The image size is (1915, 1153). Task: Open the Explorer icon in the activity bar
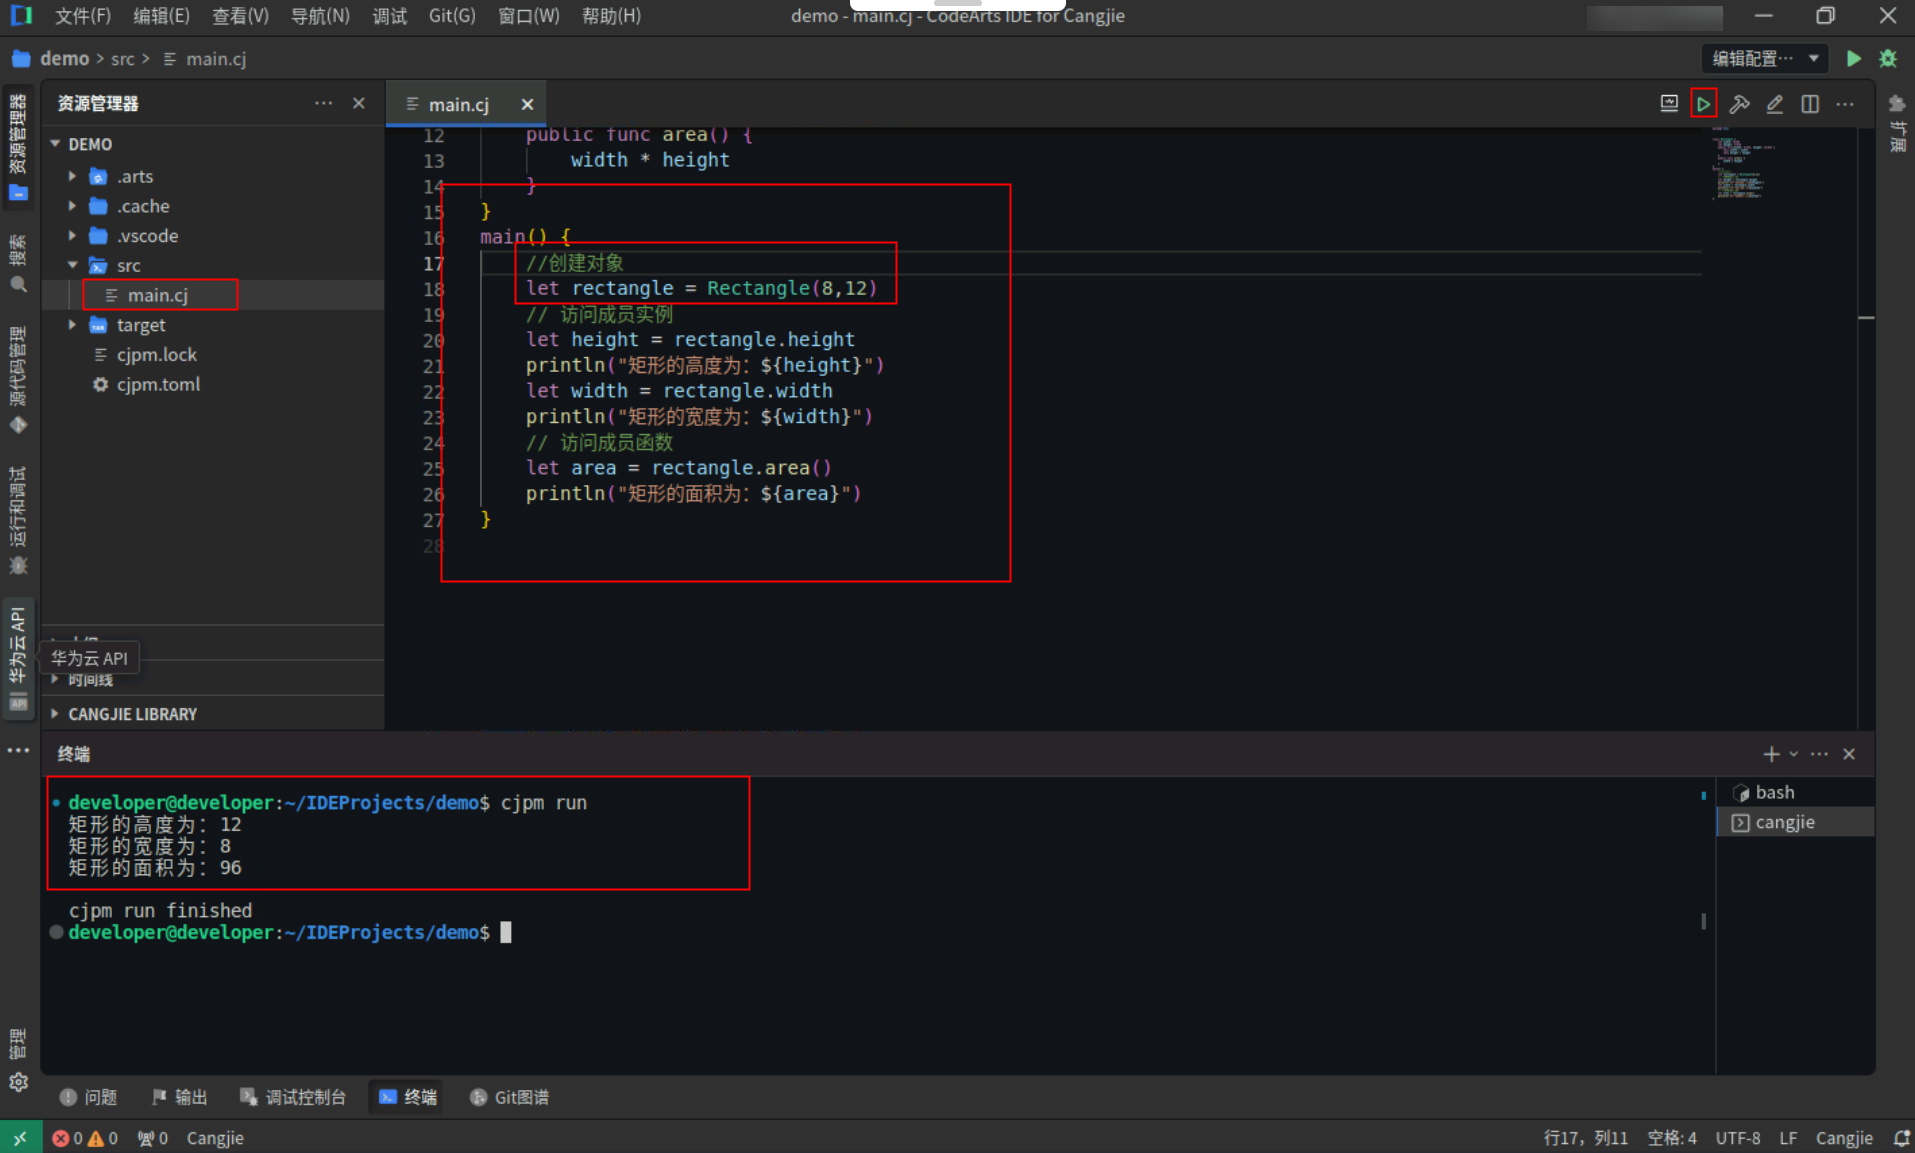(18, 146)
